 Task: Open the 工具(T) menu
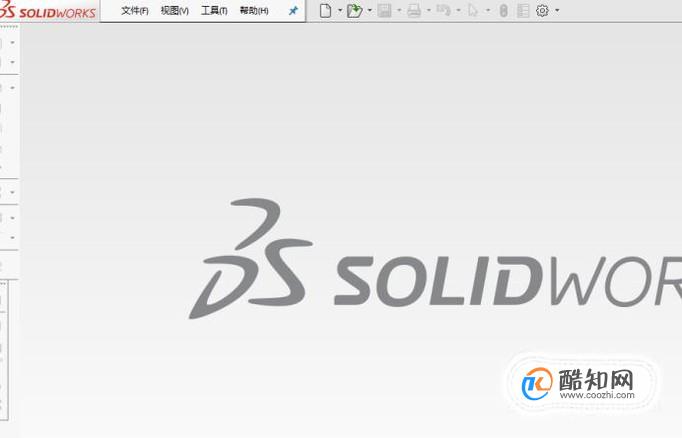coord(214,10)
